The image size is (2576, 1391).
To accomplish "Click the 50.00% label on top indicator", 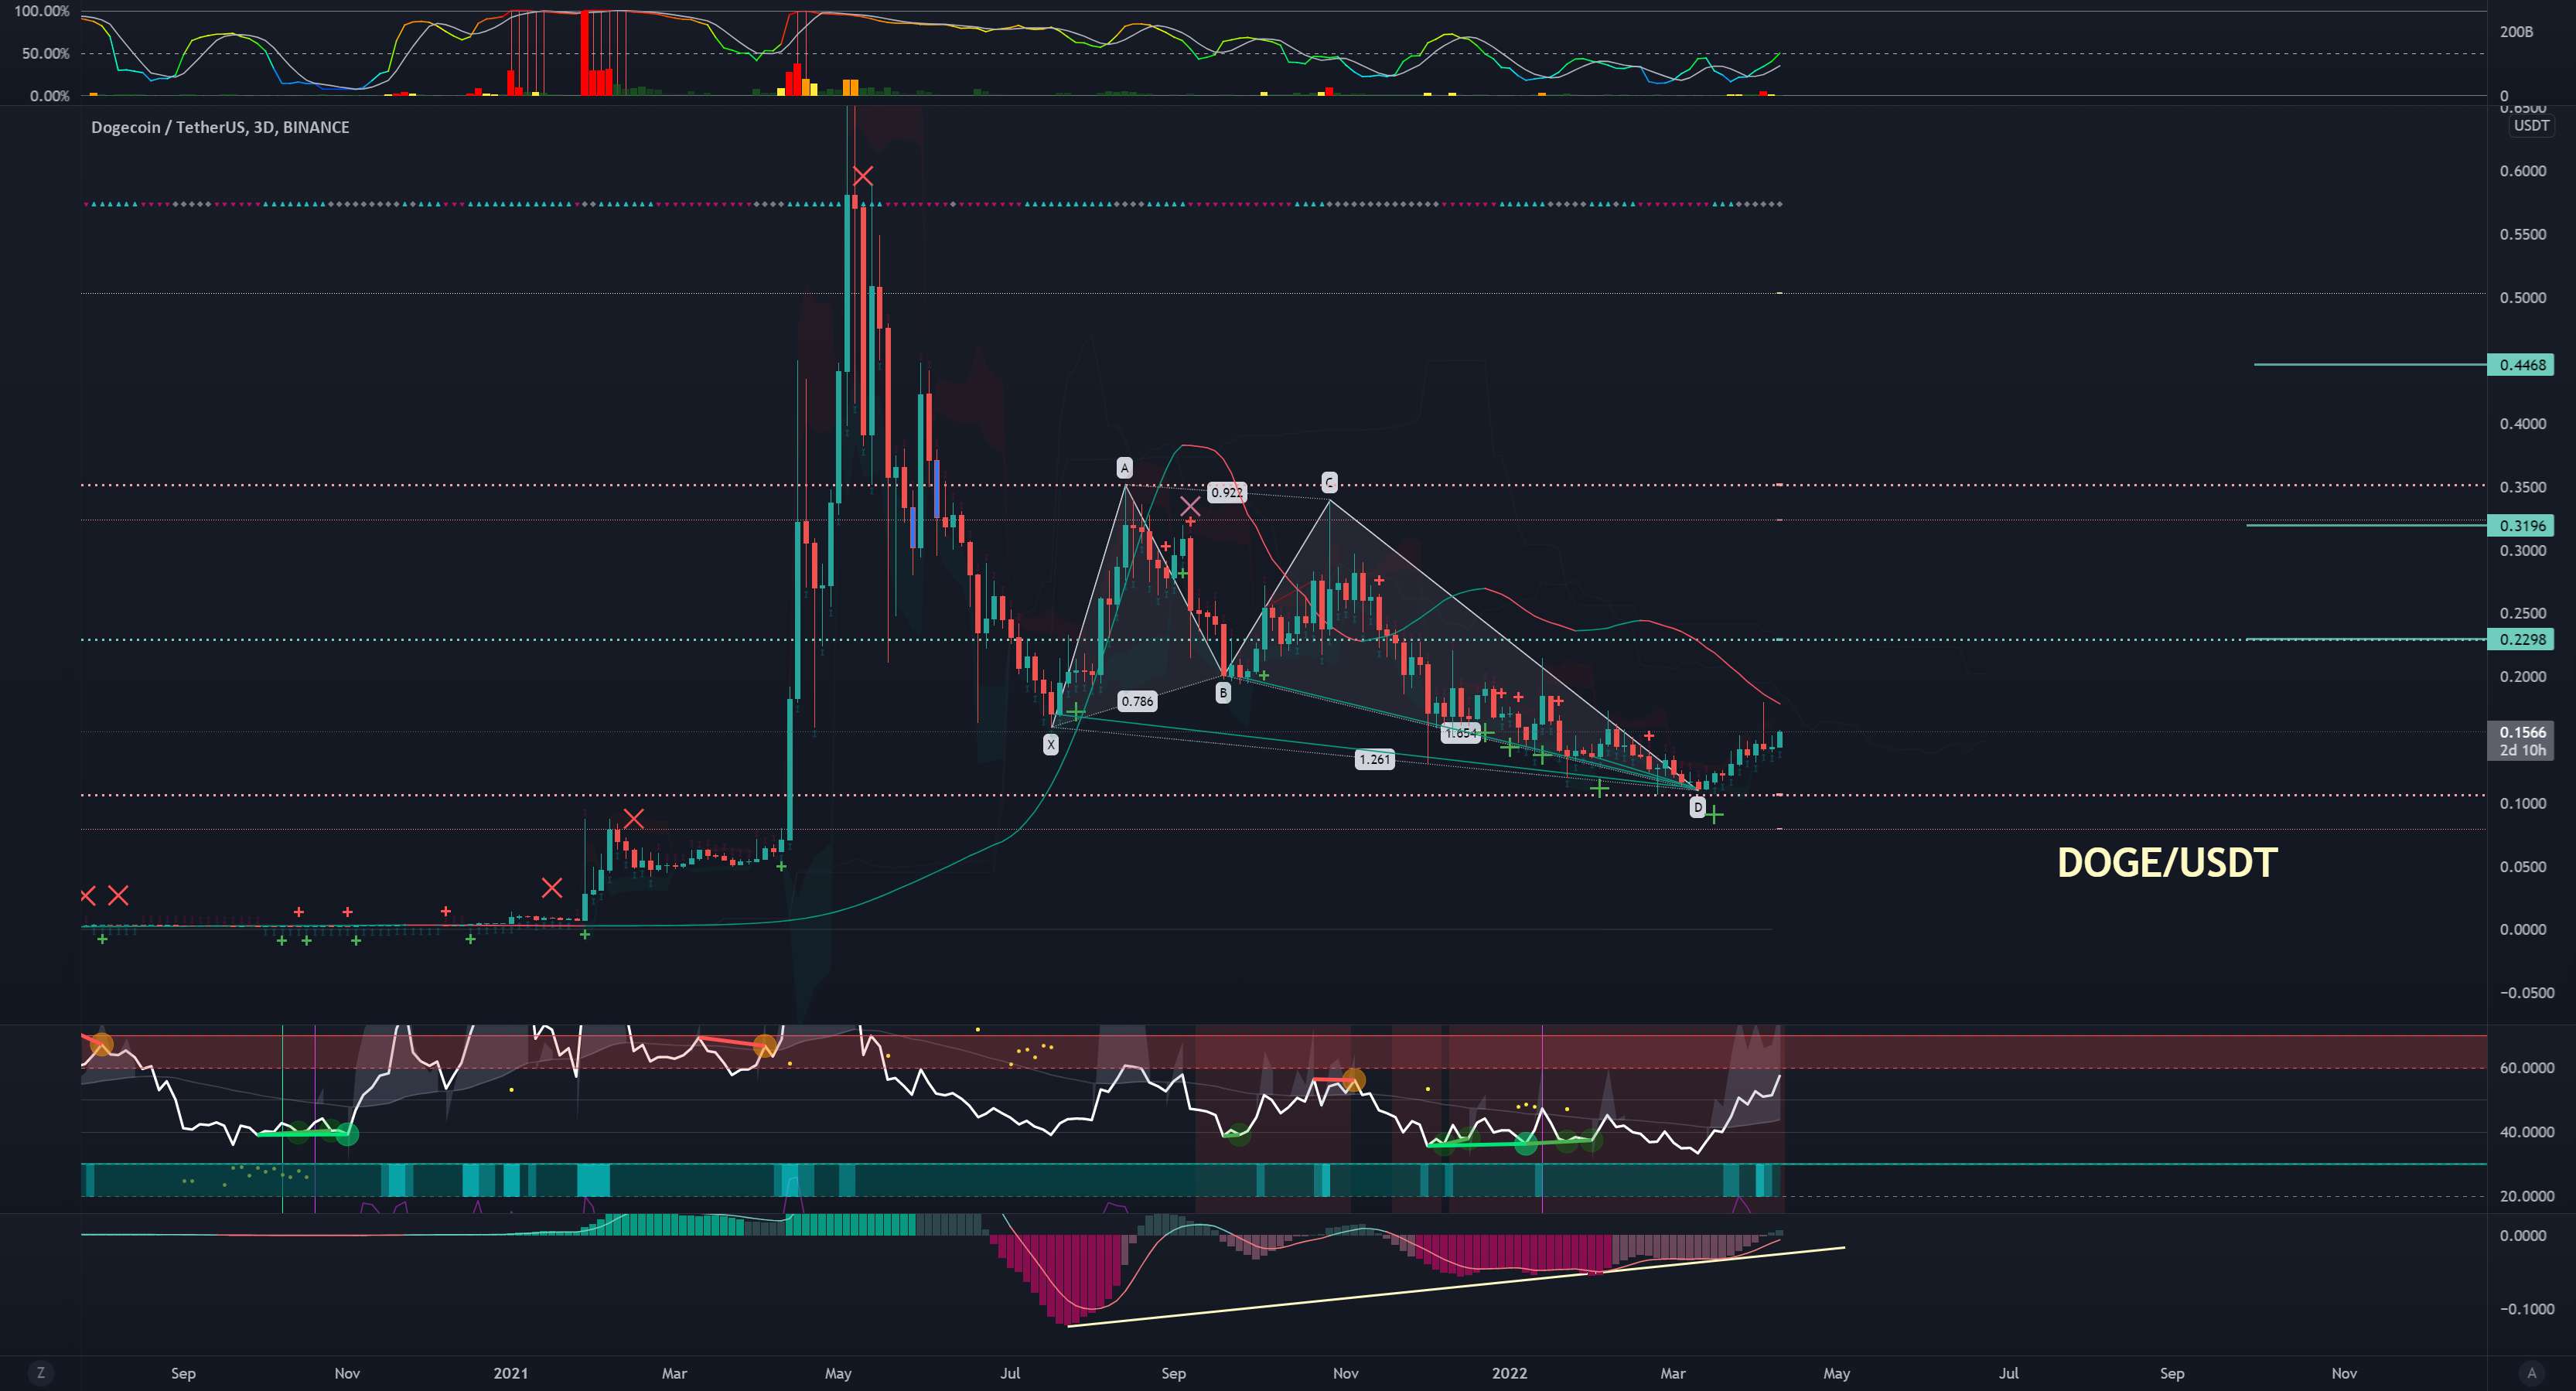I will [x=46, y=53].
